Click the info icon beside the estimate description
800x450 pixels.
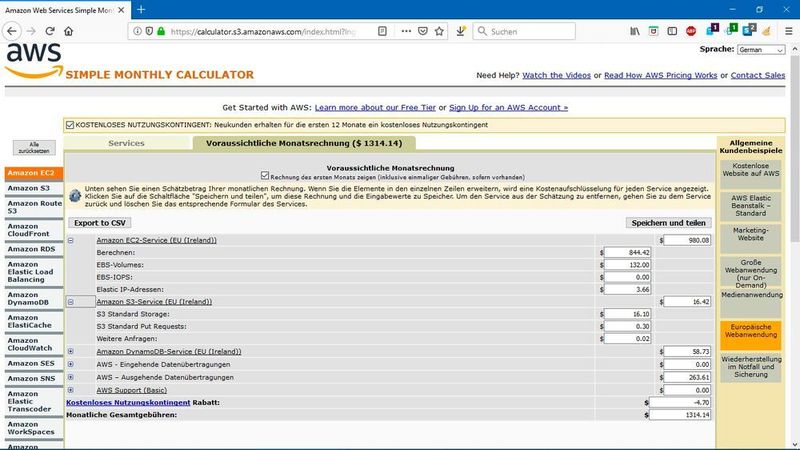pos(75,195)
